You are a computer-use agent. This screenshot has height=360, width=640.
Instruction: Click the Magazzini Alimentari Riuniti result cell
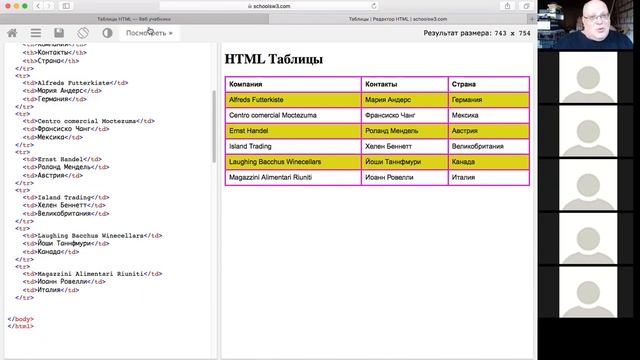click(293, 177)
